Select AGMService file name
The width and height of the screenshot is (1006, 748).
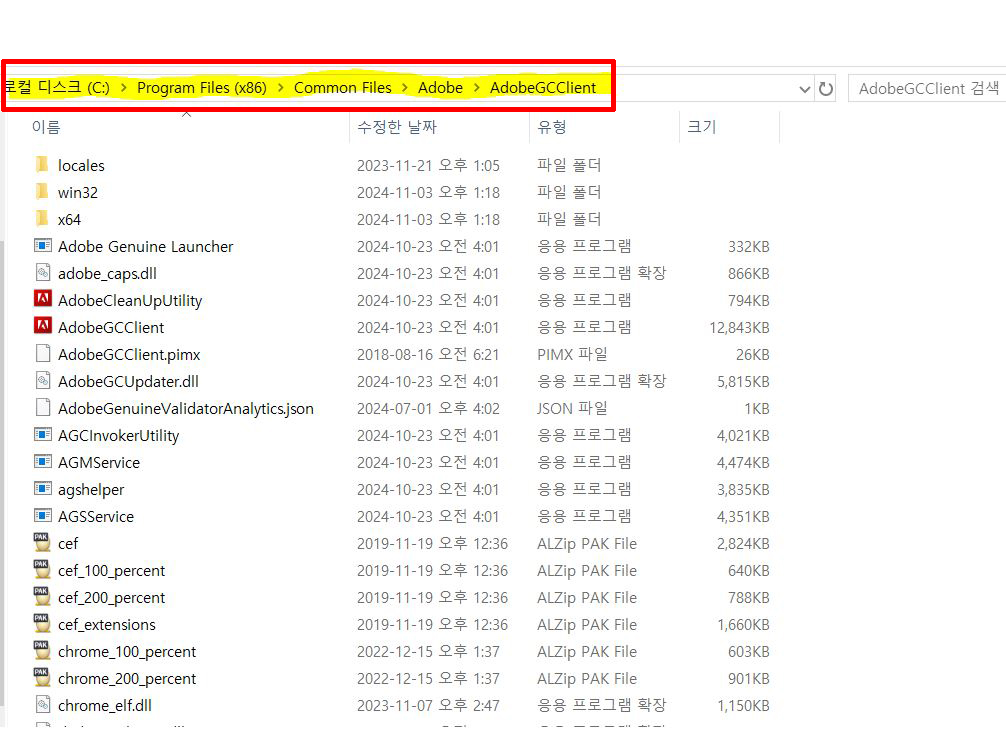click(x=99, y=463)
